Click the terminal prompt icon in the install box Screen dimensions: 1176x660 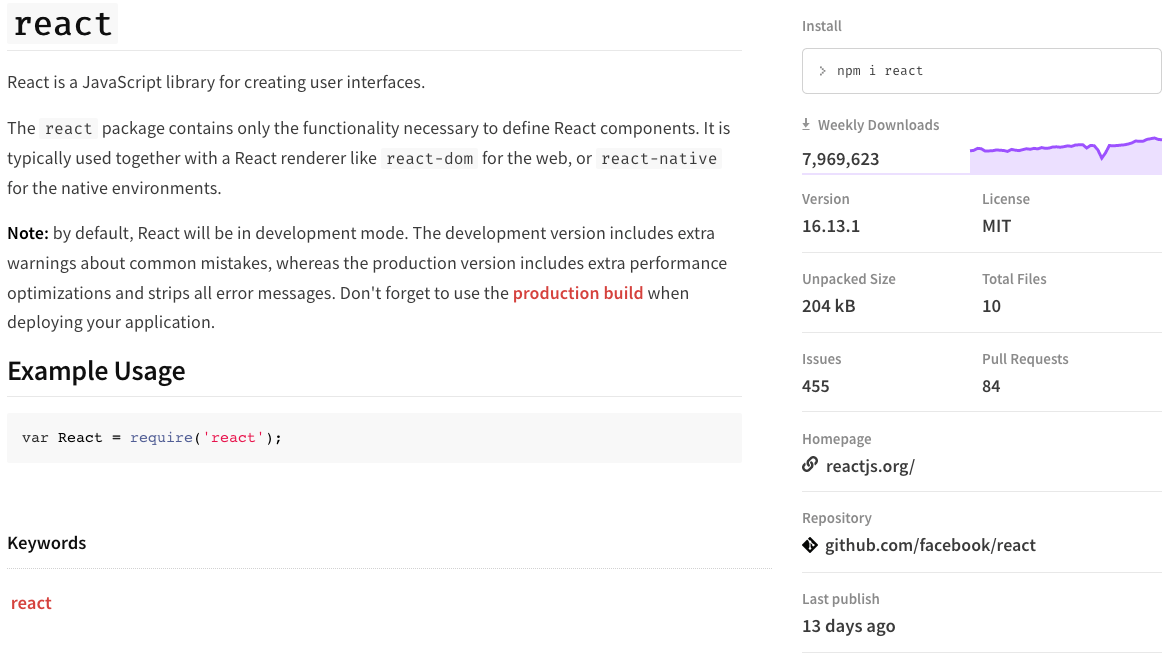point(824,70)
